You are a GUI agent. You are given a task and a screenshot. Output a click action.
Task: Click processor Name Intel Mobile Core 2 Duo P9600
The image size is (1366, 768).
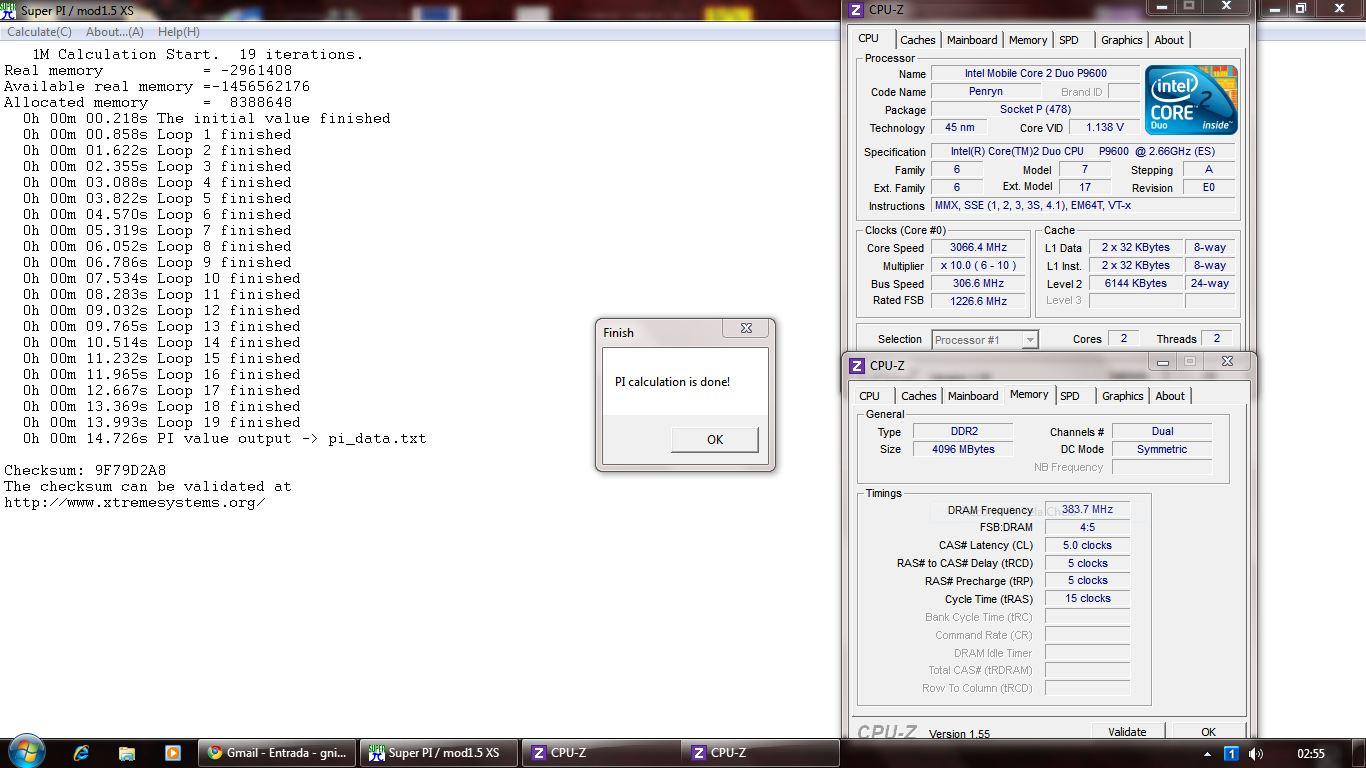[x=1035, y=74]
